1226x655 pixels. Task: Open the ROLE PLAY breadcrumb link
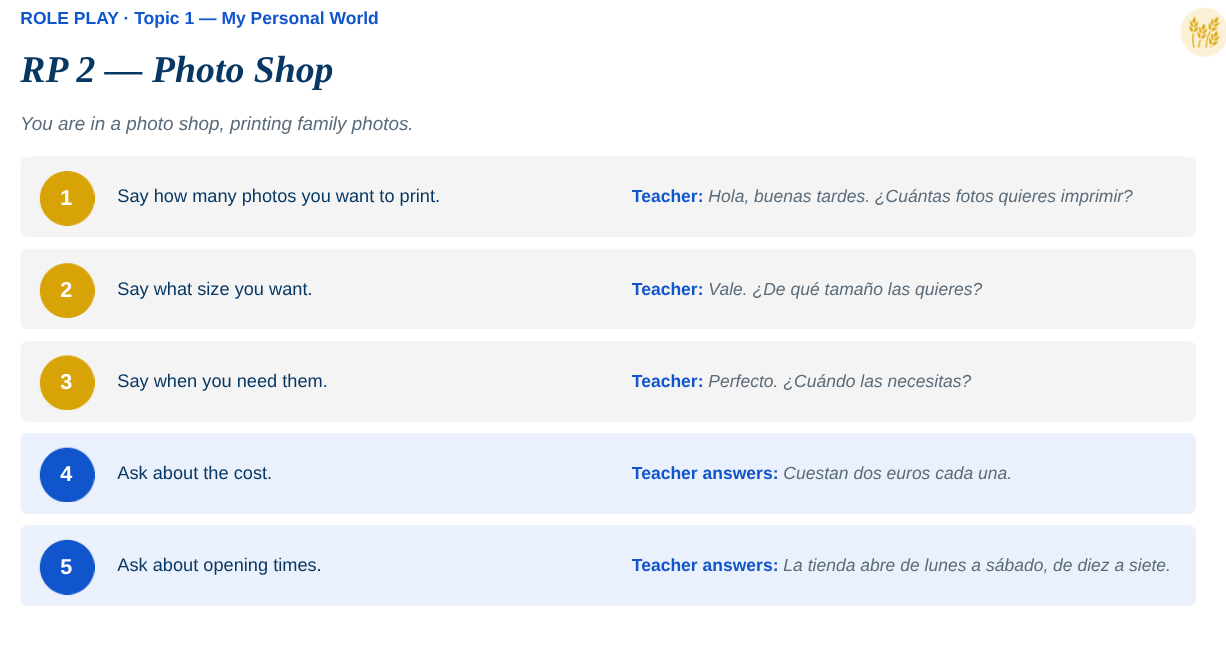[69, 18]
